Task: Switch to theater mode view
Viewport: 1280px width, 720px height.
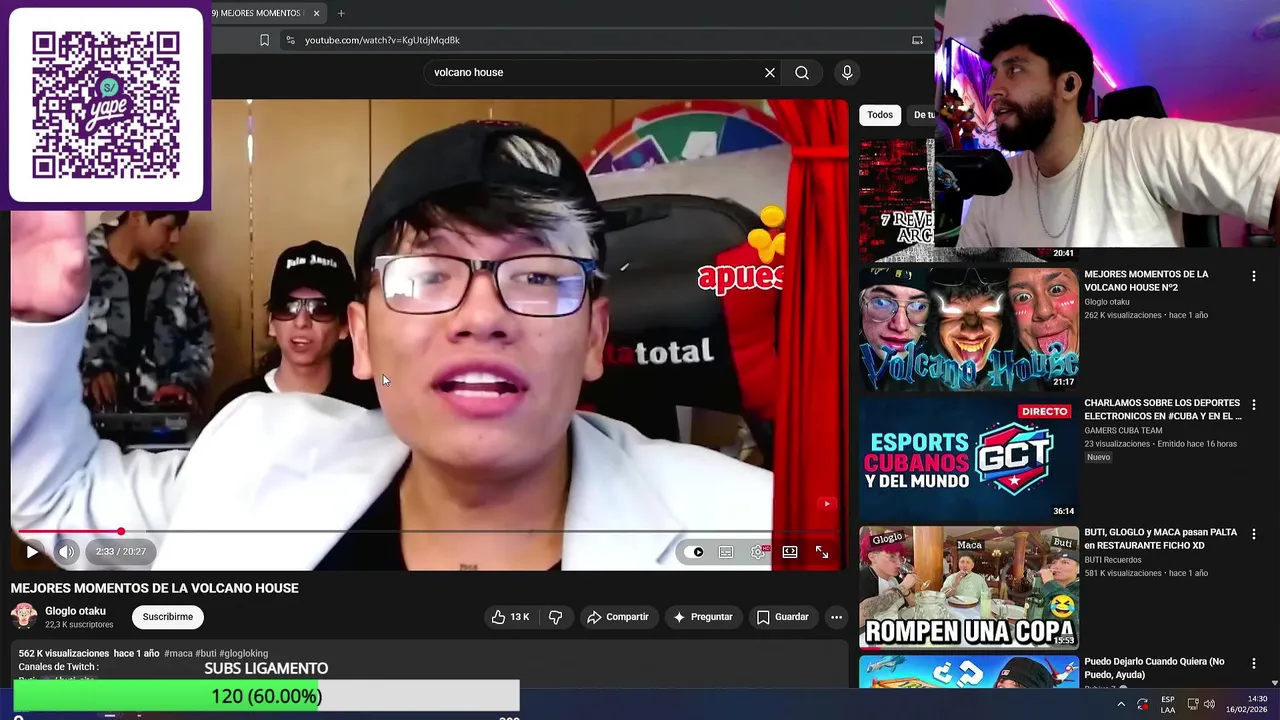Action: click(790, 552)
